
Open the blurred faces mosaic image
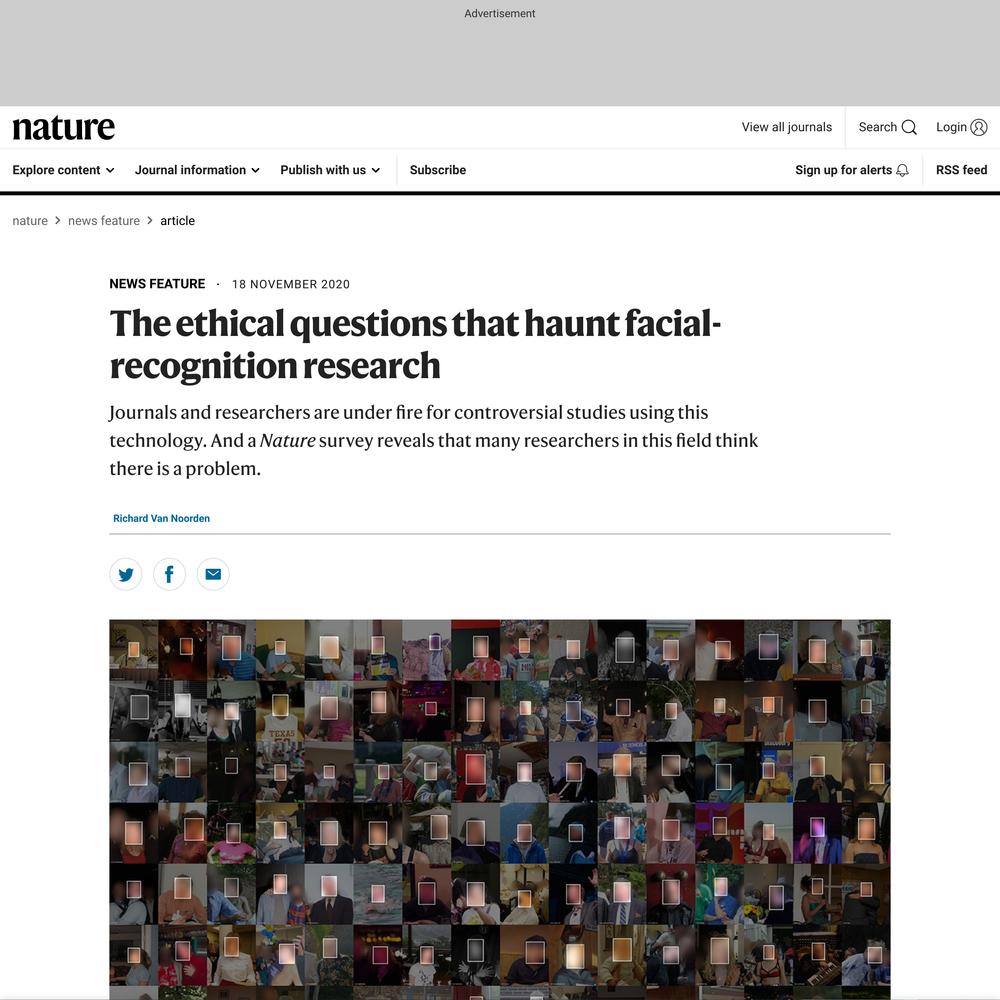pyautogui.click(x=500, y=809)
